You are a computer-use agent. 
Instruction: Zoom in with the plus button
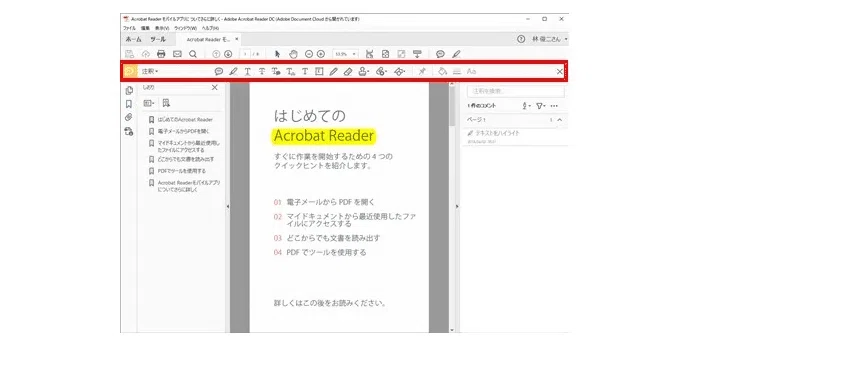click(x=321, y=54)
